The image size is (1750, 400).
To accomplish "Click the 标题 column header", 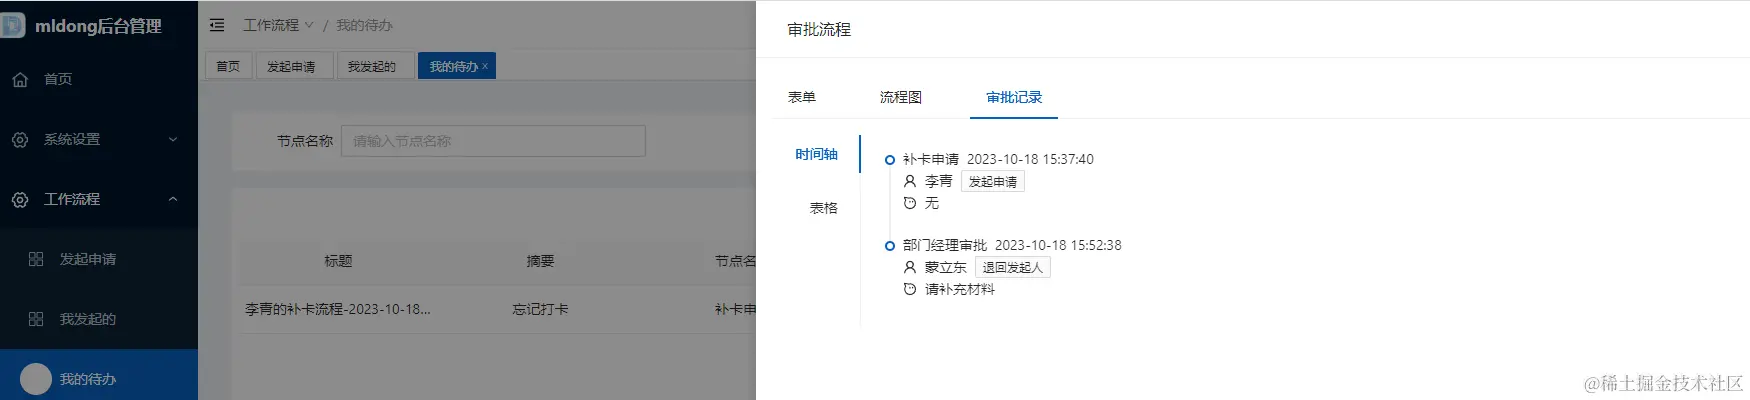I will coord(338,260).
